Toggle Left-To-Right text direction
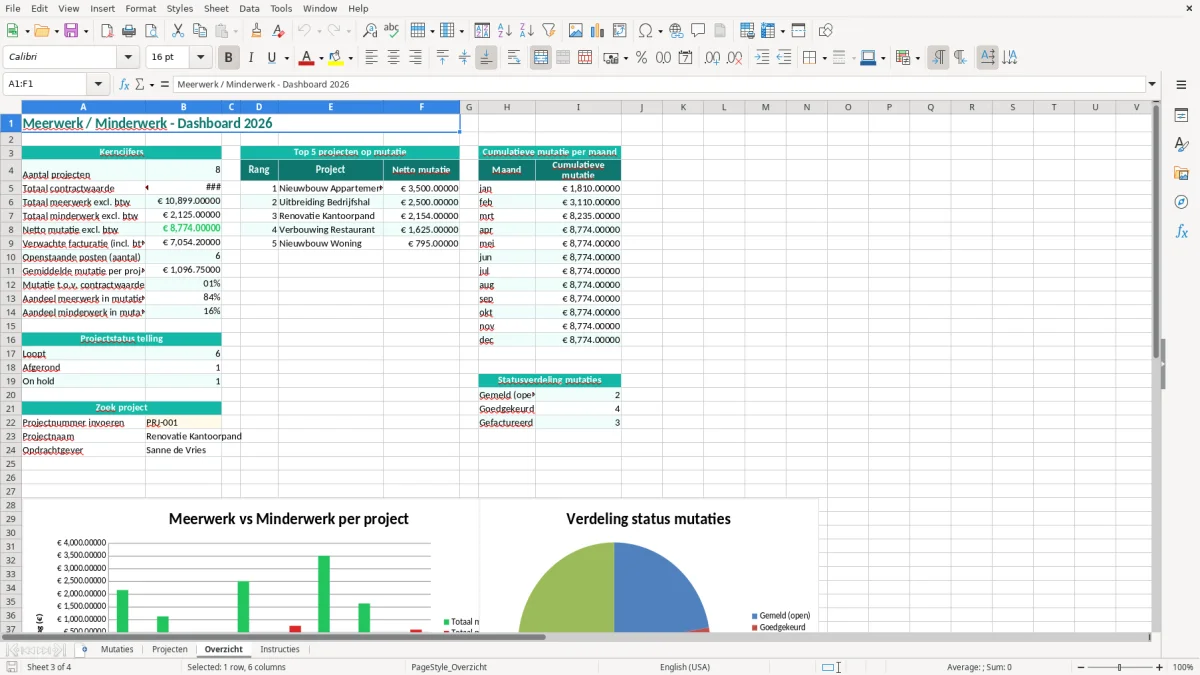 938,58
